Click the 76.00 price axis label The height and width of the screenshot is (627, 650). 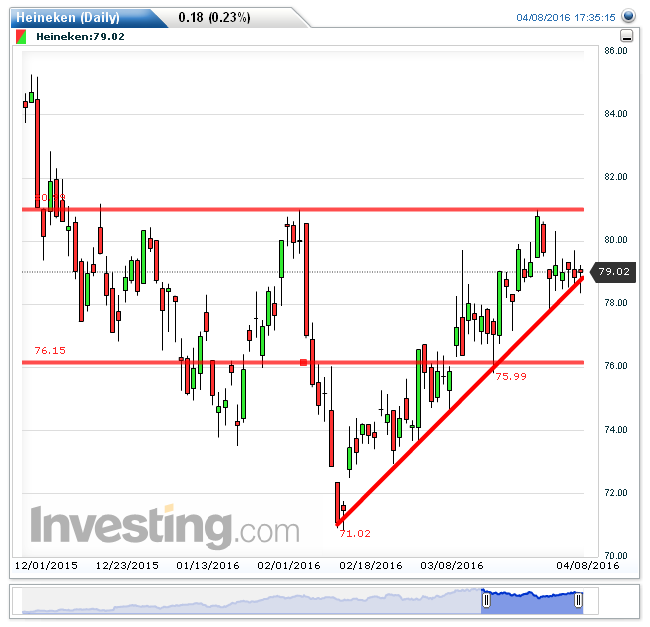point(616,366)
